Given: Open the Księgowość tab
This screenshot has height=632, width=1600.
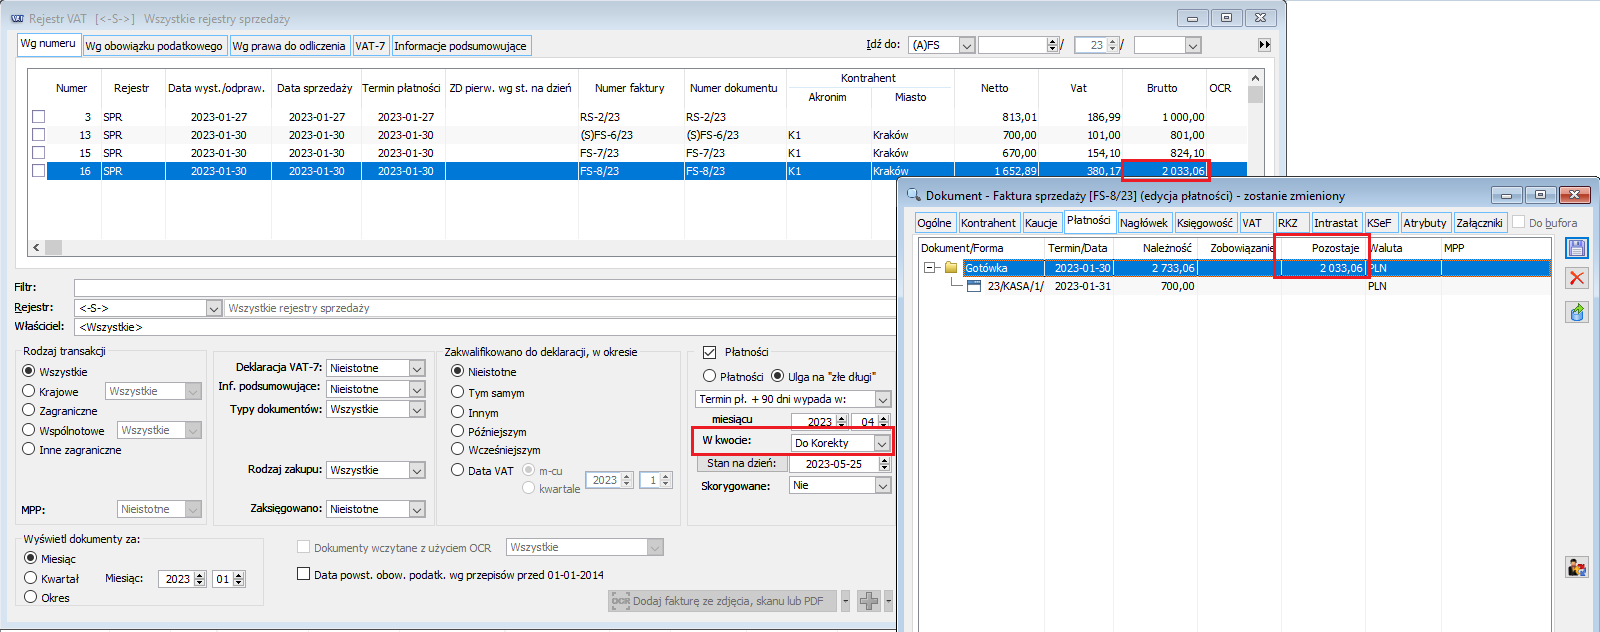Looking at the screenshot, I should click(x=1205, y=223).
